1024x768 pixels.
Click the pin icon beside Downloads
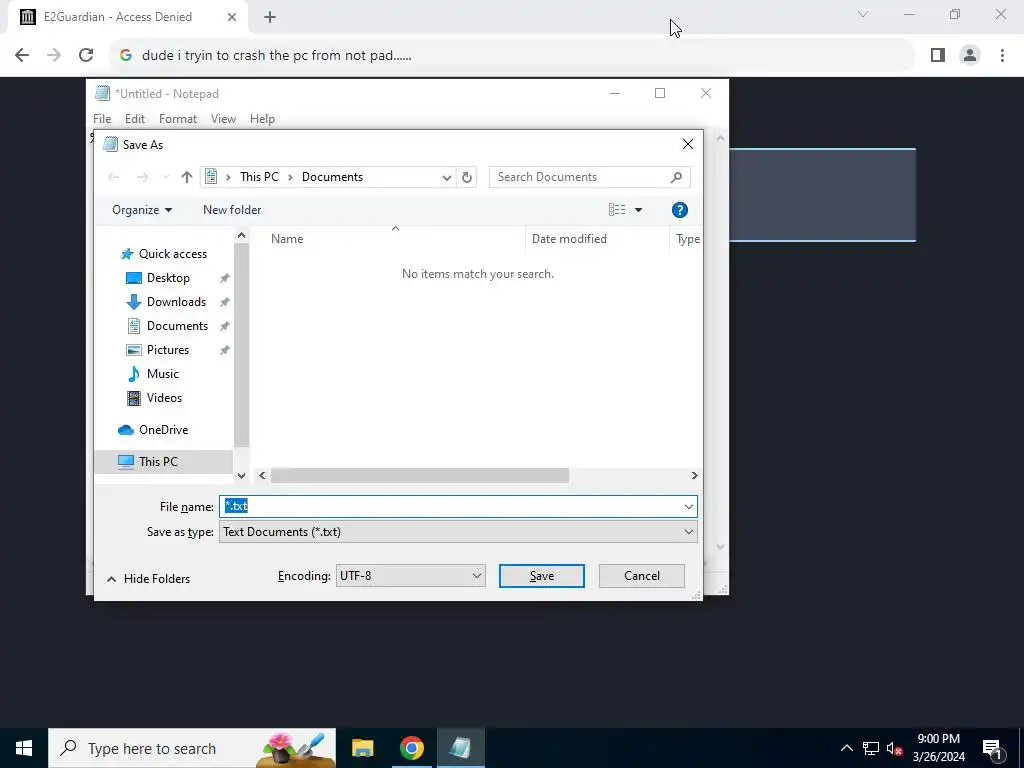224,302
